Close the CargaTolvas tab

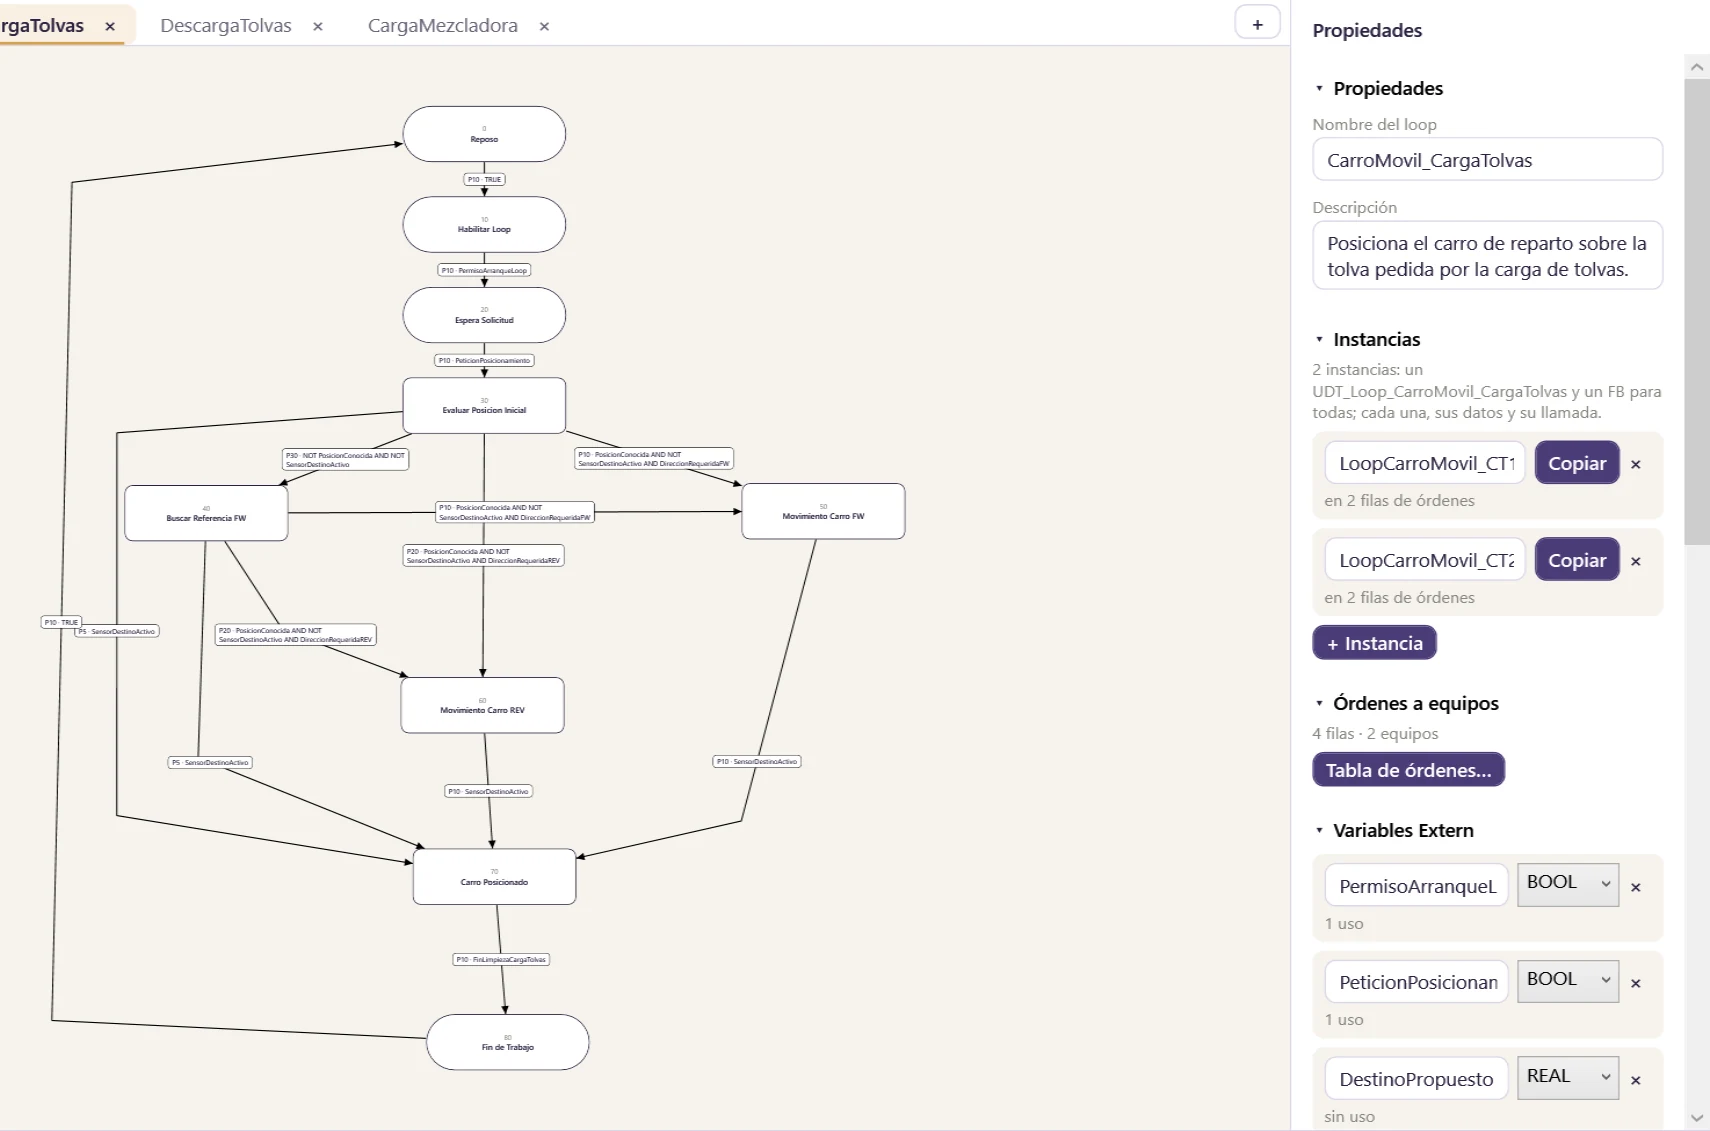(x=110, y=26)
